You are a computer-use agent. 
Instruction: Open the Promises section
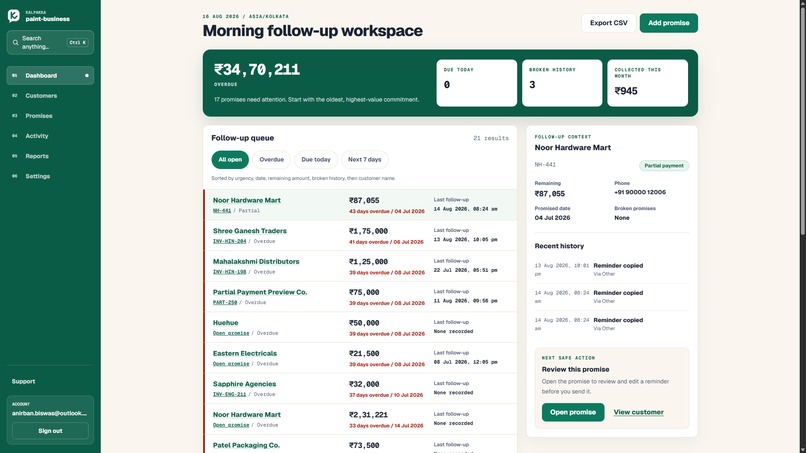(50, 116)
